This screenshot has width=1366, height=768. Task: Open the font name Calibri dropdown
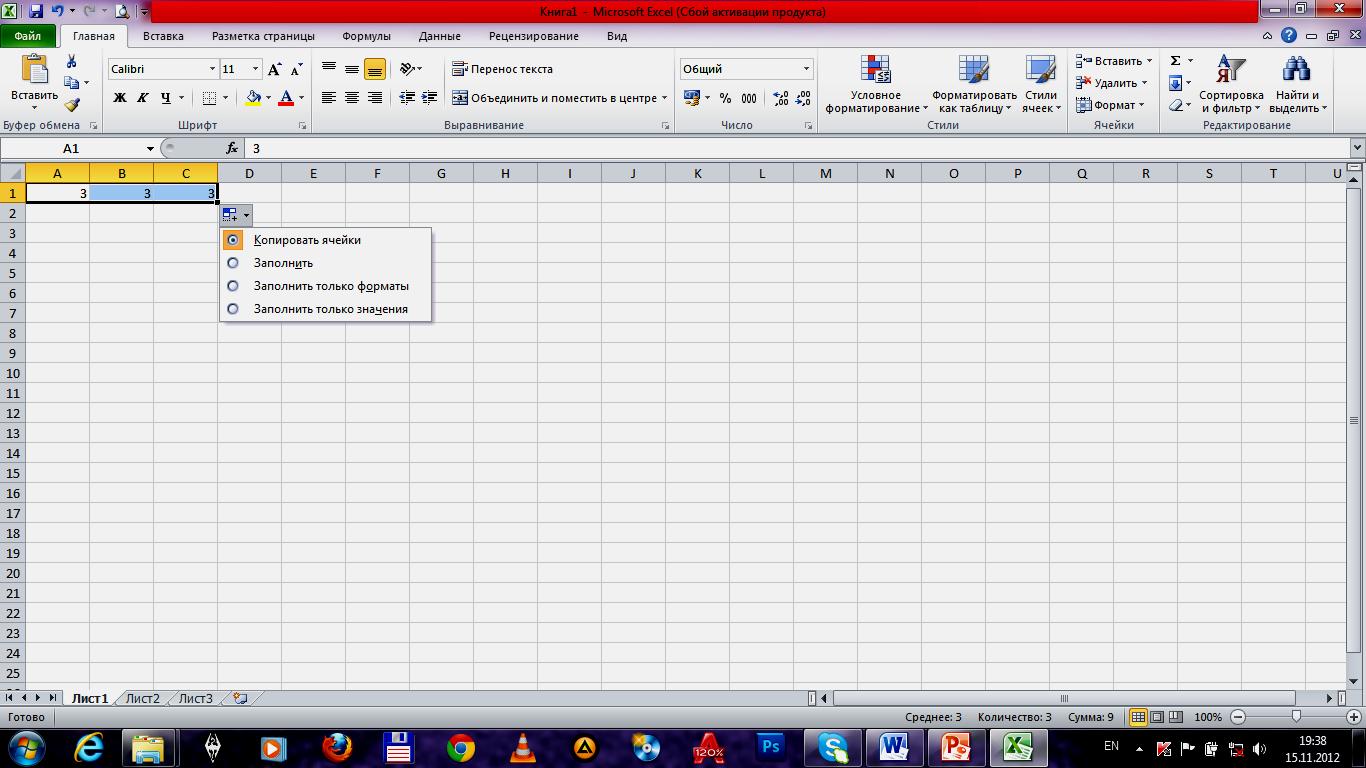click(212, 69)
